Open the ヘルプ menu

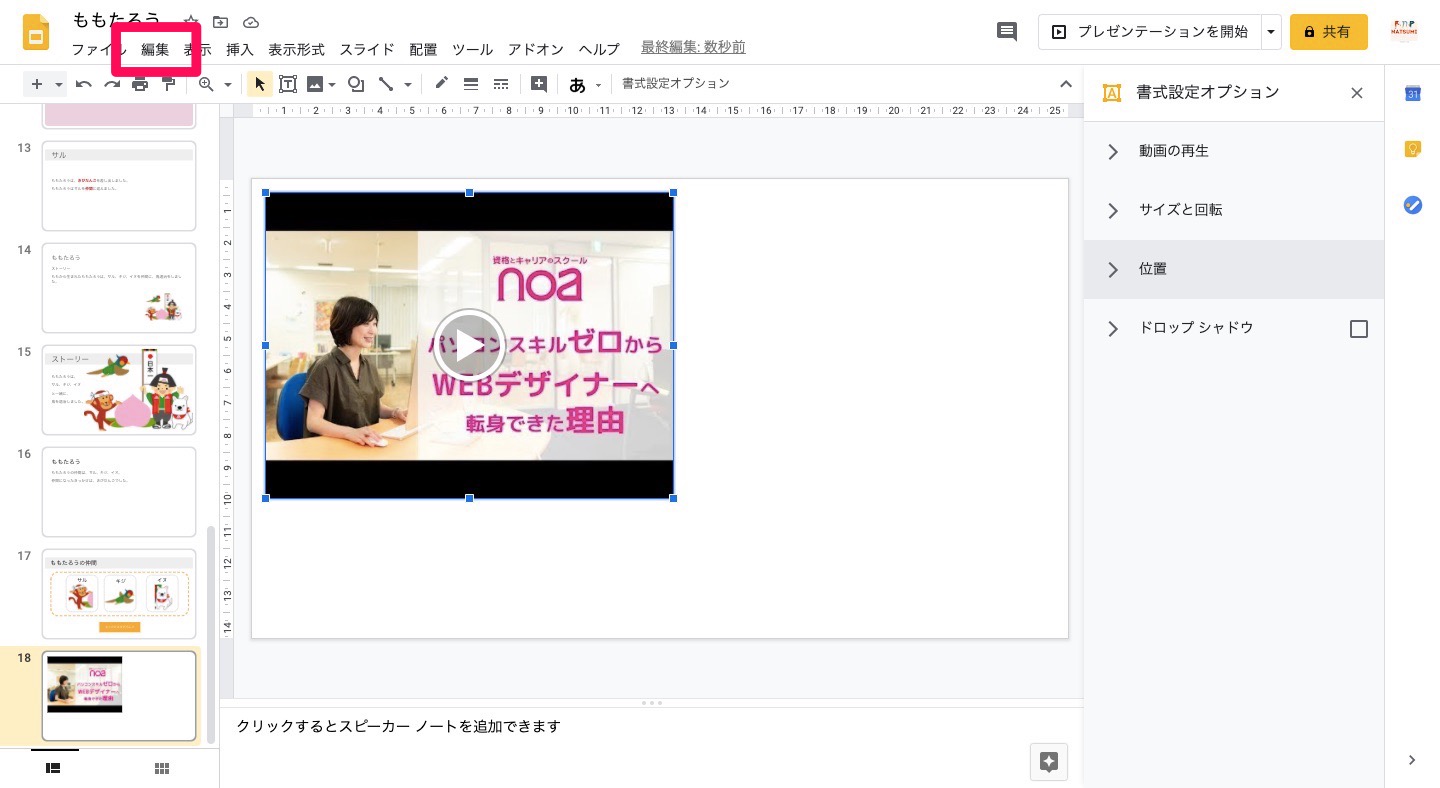coord(599,49)
